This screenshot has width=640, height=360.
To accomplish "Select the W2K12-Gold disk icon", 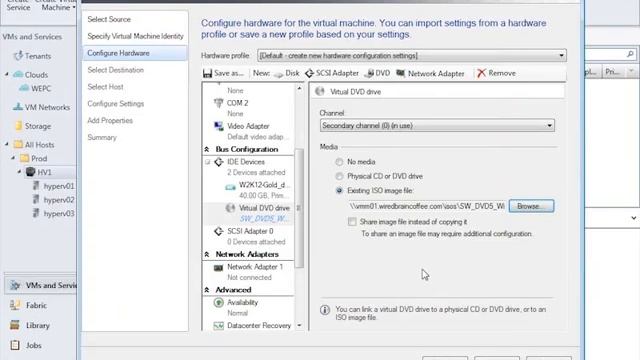I will pos(230,186).
